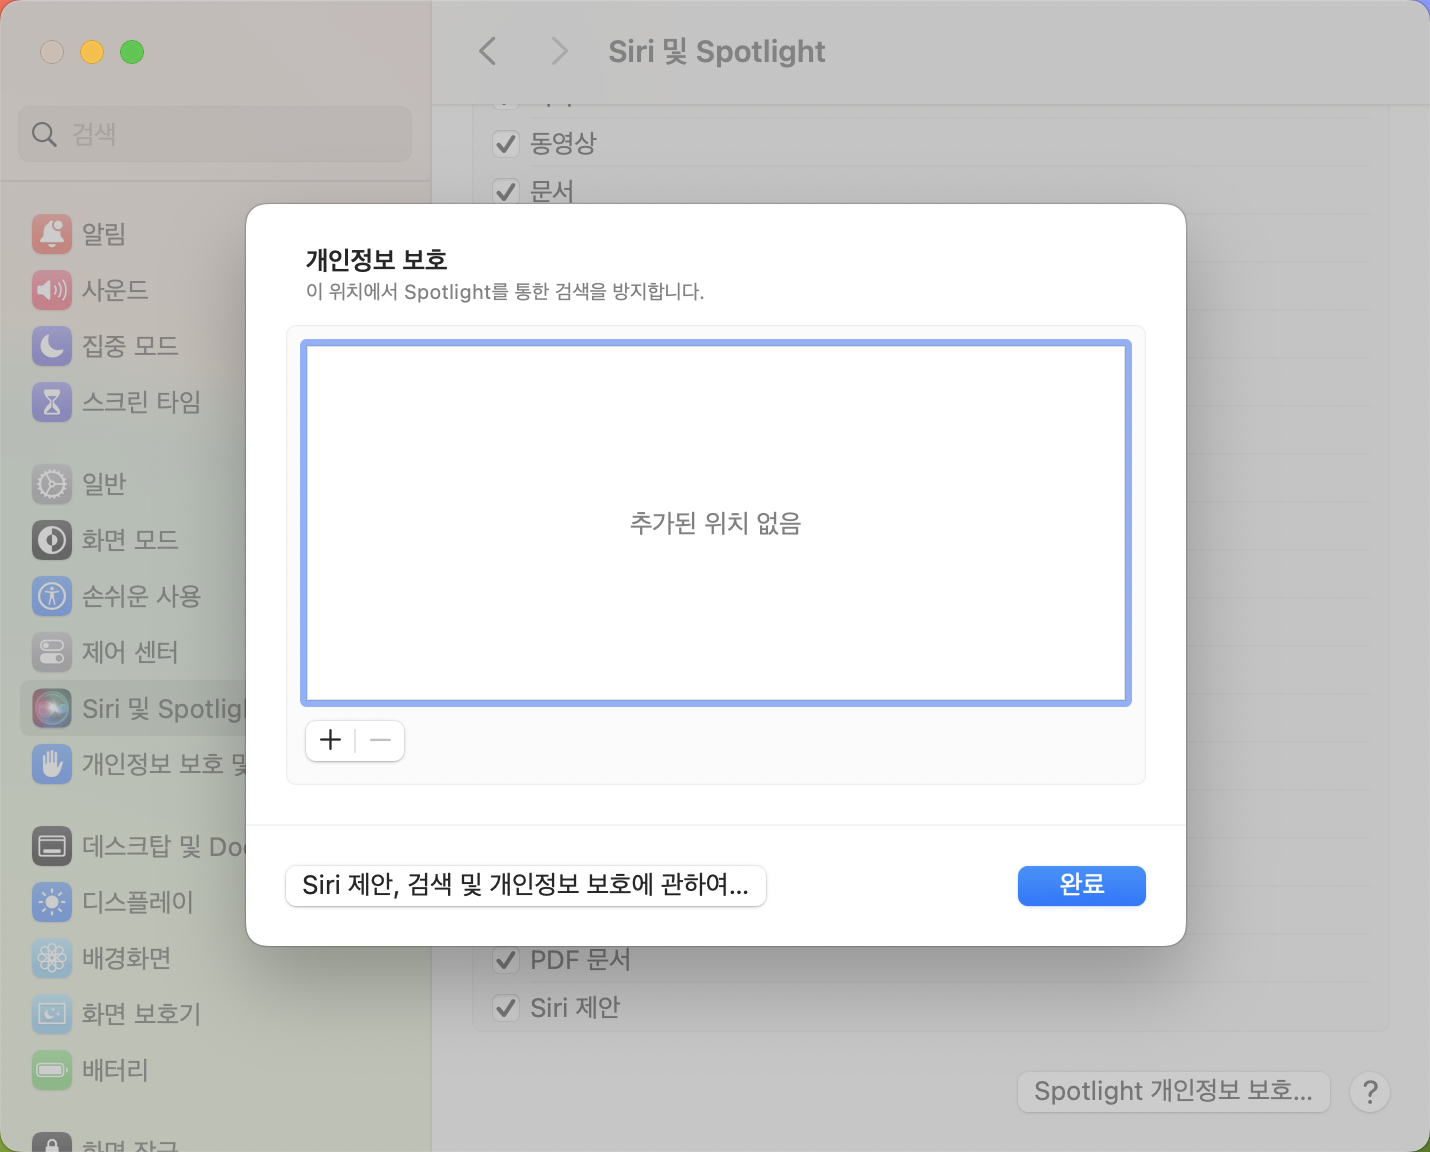Disable Siri 제안 in search results
1430x1152 pixels.
point(506,1007)
